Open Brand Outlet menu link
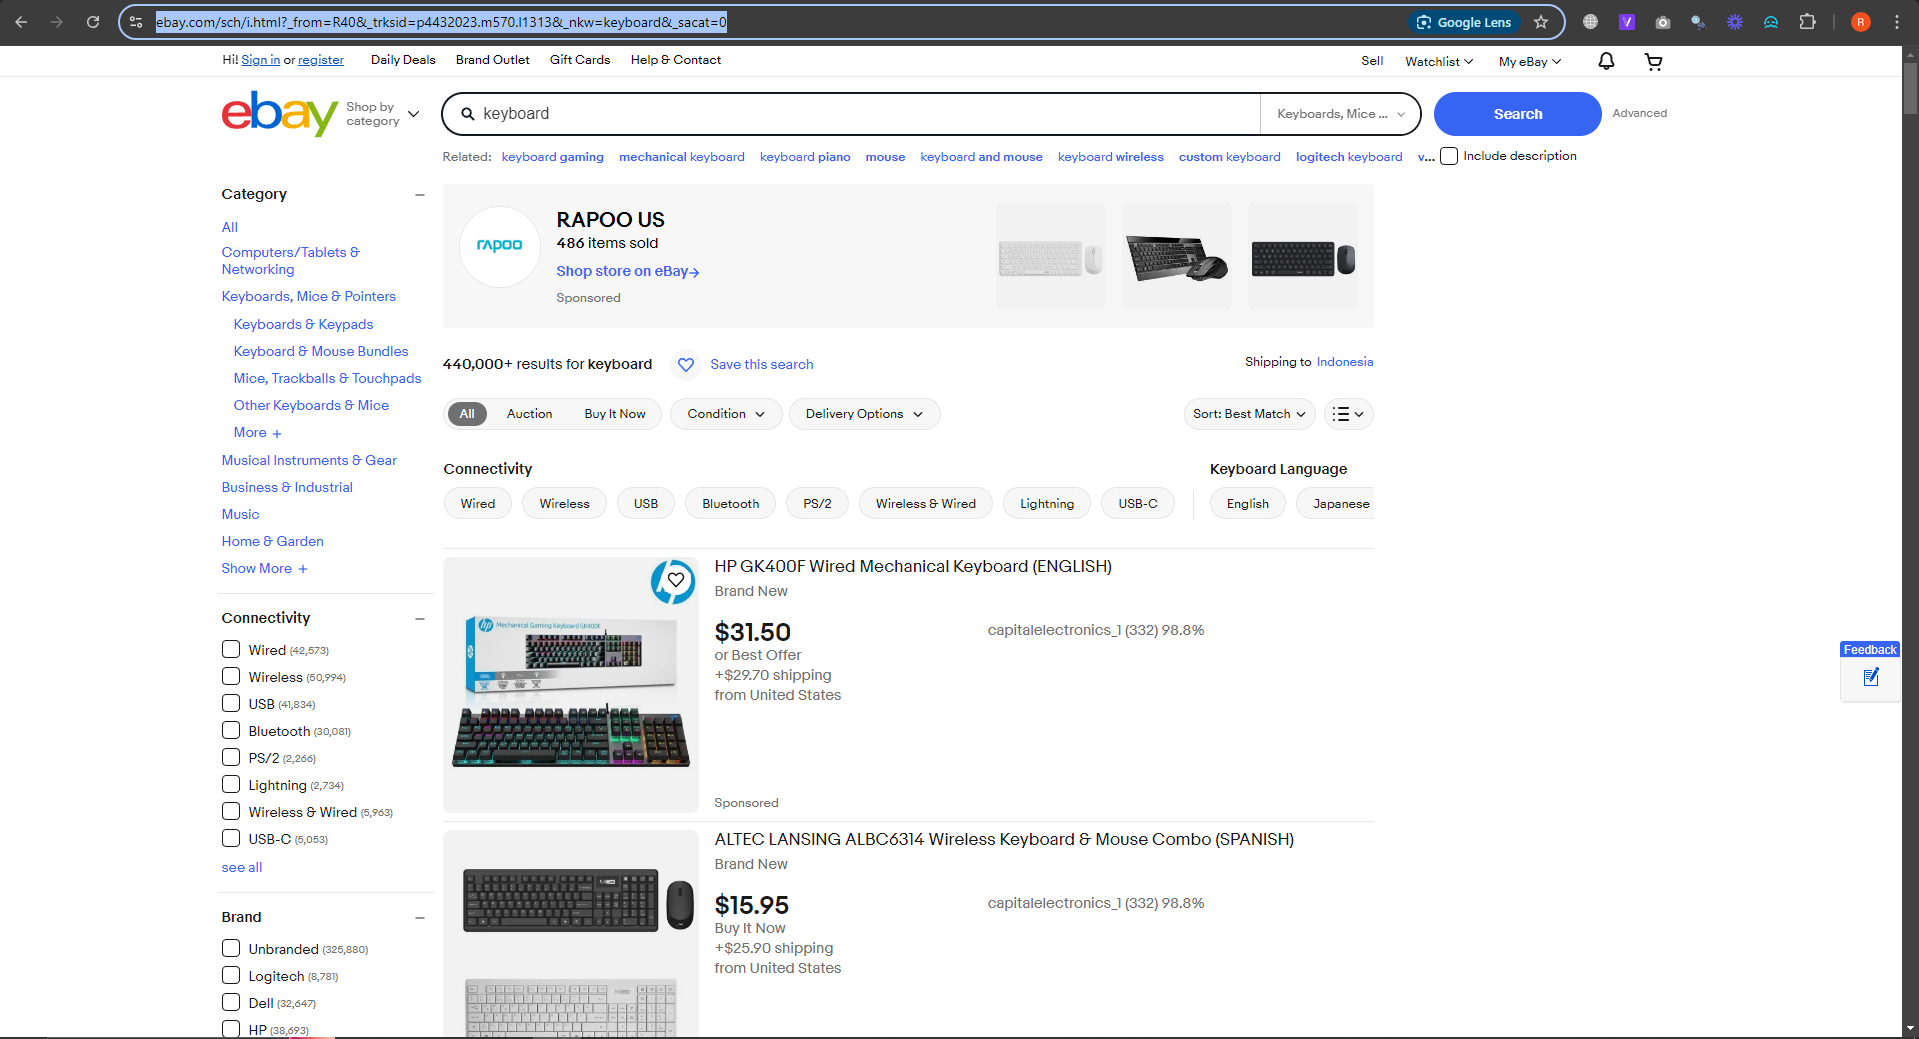Viewport: 1919px width, 1039px height. pyautogui.click(x=493, y=60)
